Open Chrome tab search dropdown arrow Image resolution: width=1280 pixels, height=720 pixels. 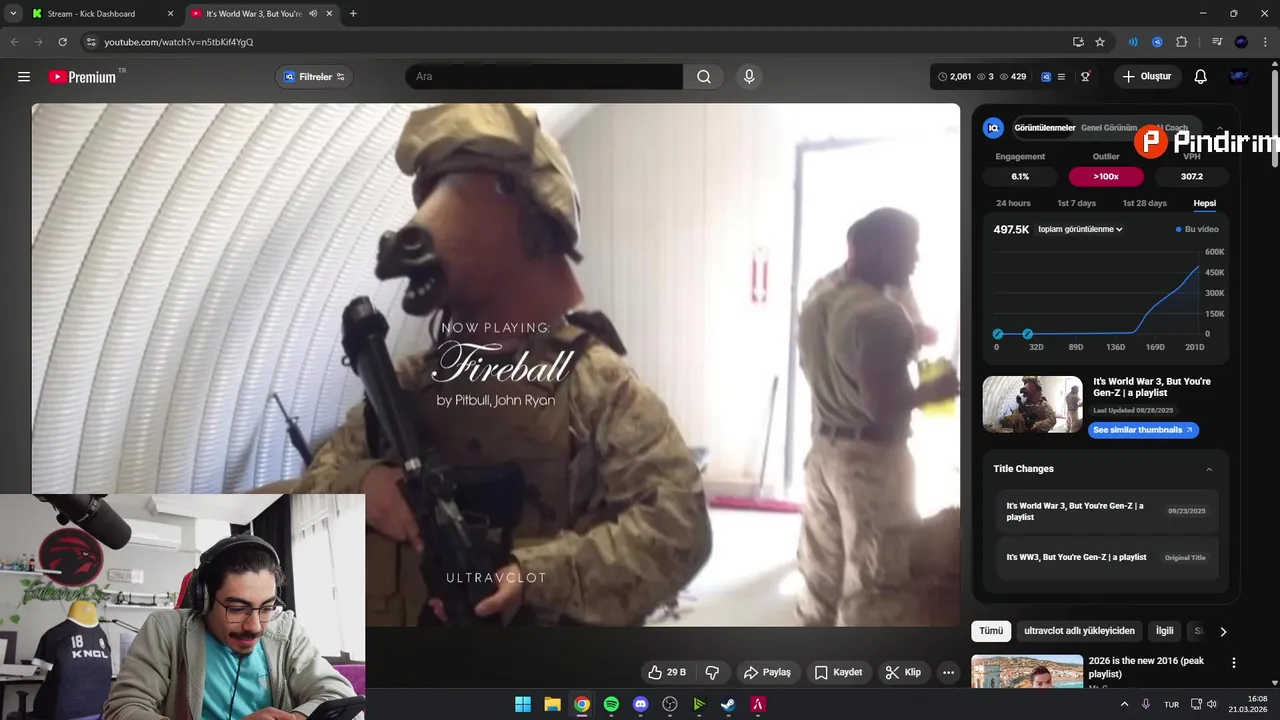[x=12, y=14]
